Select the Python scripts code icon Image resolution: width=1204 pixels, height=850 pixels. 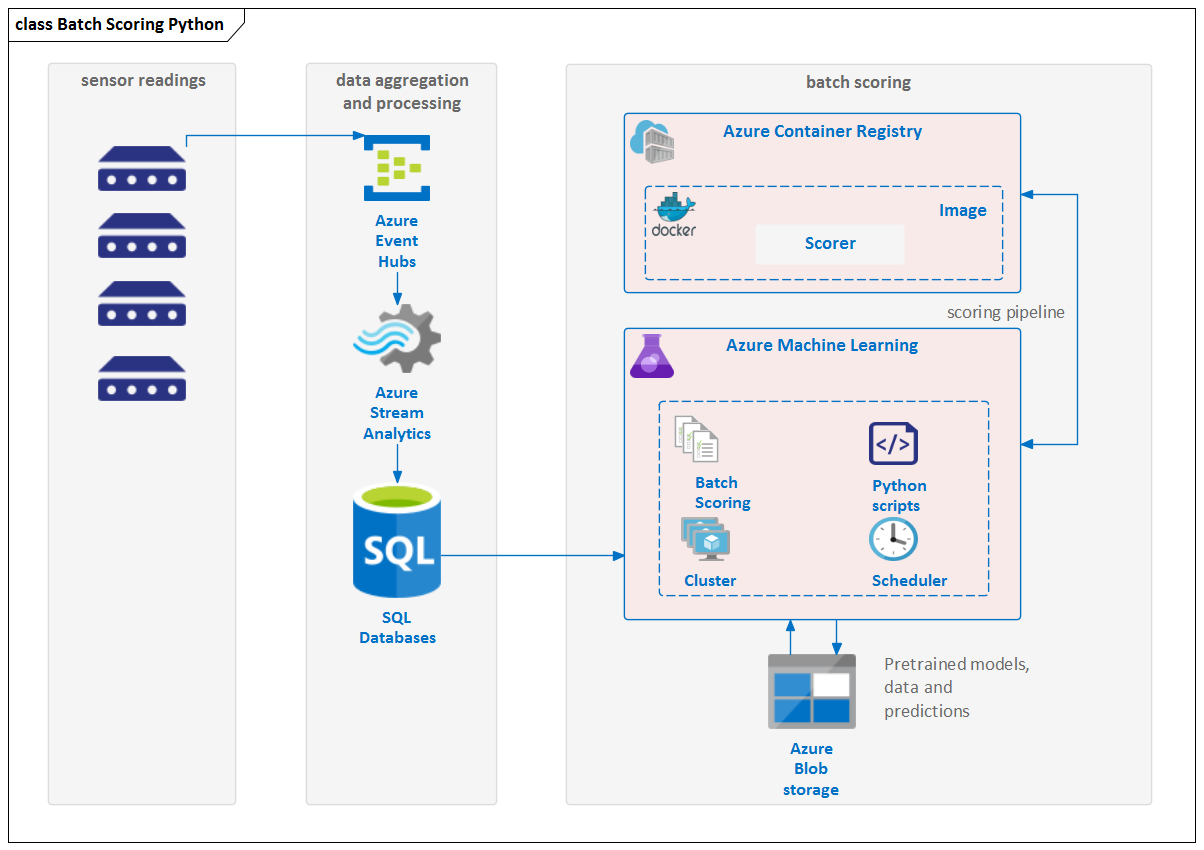coord(893,444)
